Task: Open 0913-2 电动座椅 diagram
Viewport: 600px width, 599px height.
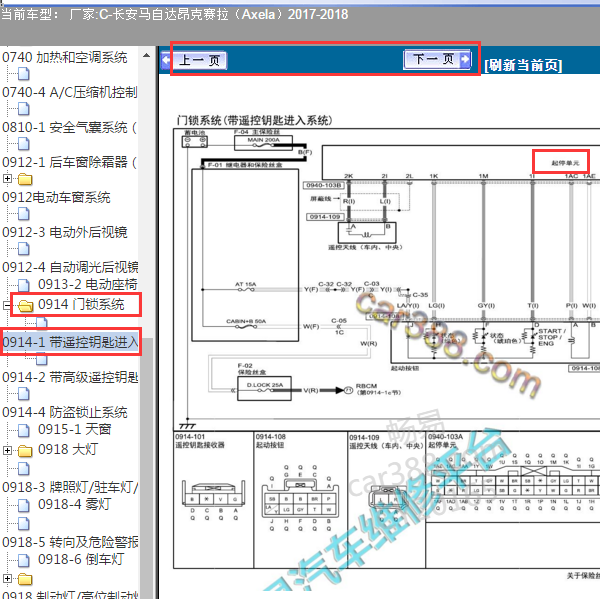Action: point(88,284)
